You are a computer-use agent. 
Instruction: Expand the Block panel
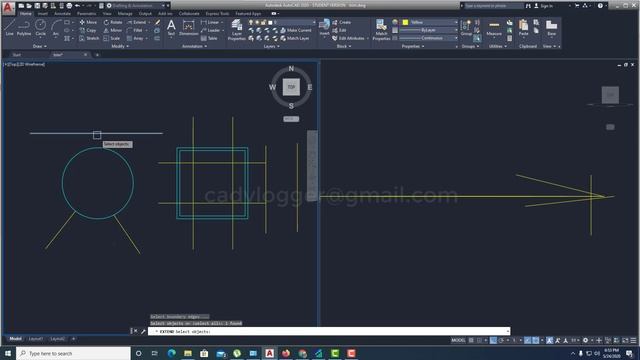pos(344,46)
